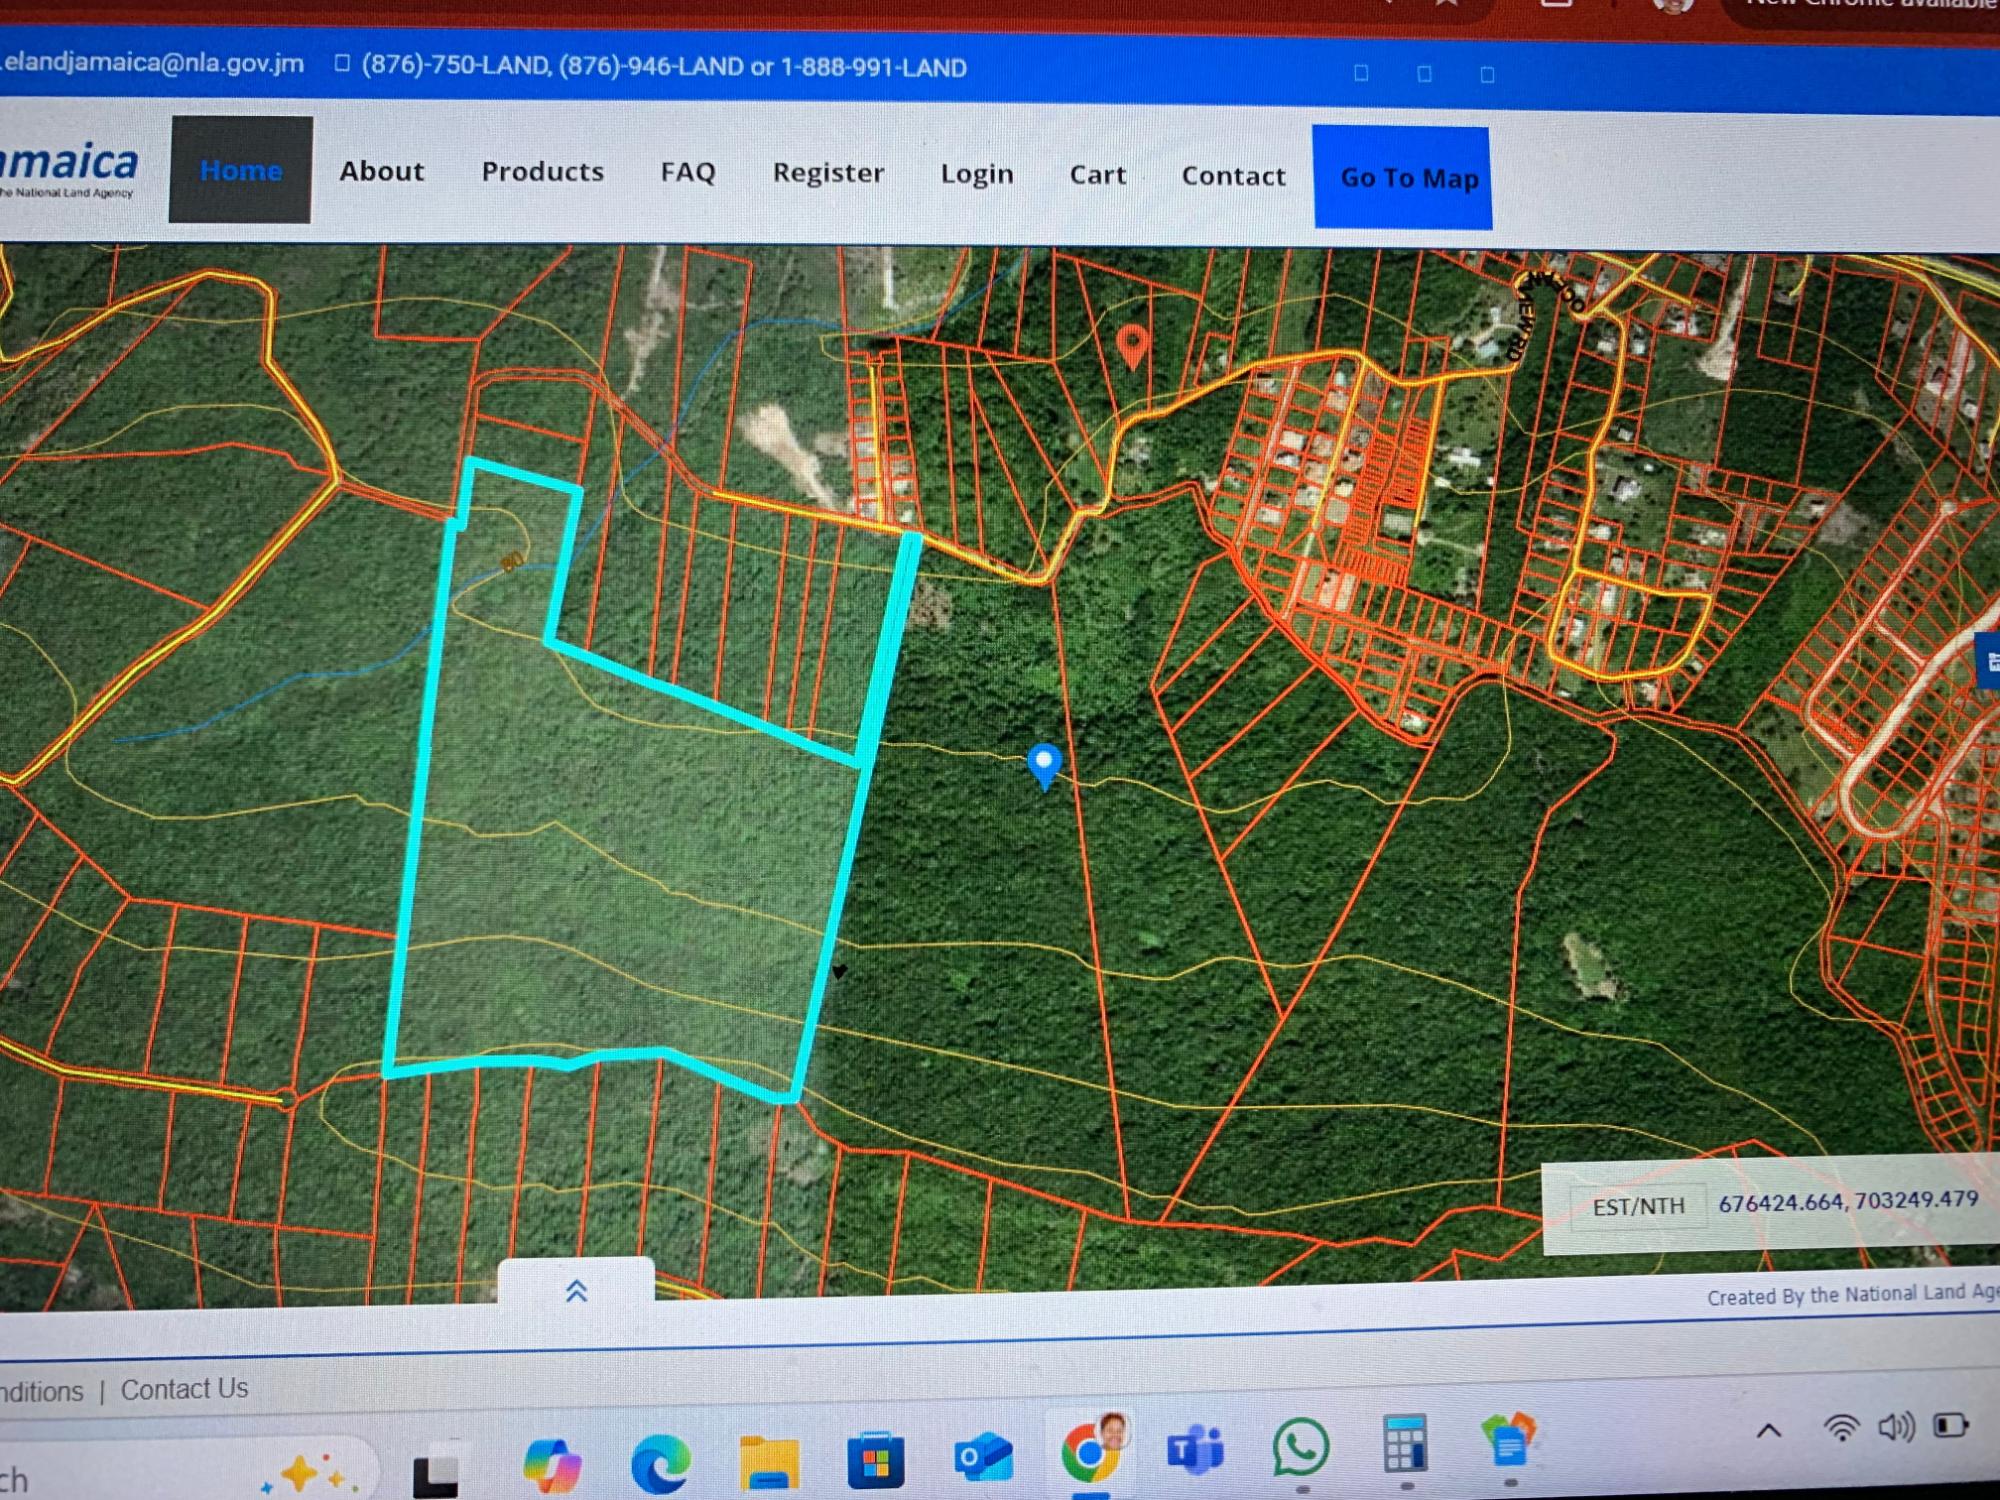Open the blue side panel tab at right edge

click(x=1990, y=660)
